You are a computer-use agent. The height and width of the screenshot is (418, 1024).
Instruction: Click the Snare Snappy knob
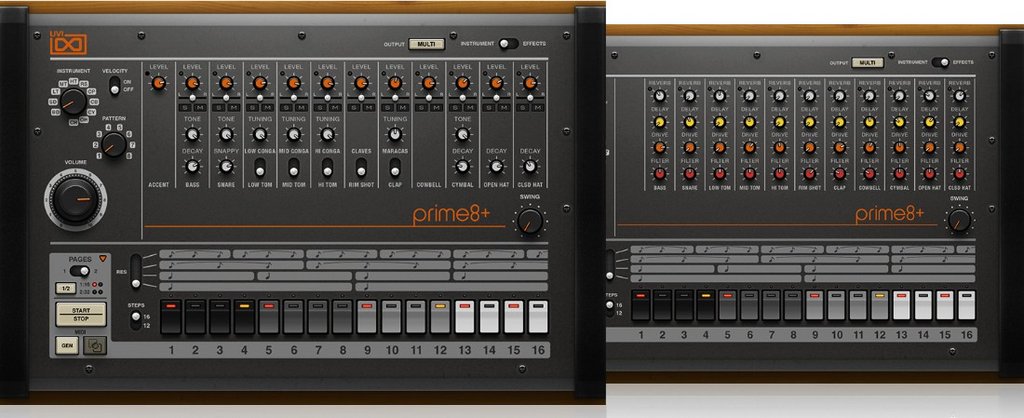(x=226, y=166)
